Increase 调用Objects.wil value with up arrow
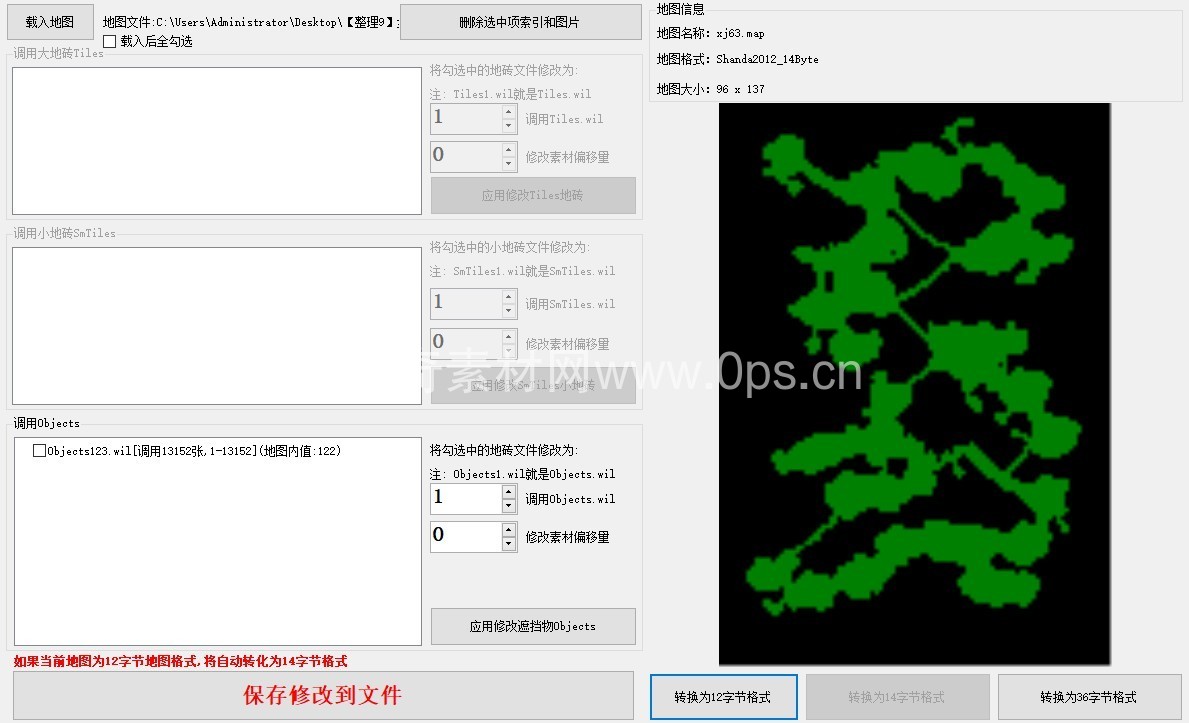The width and height of the screenshot is (1189, 723). click(x=509, y=491)
